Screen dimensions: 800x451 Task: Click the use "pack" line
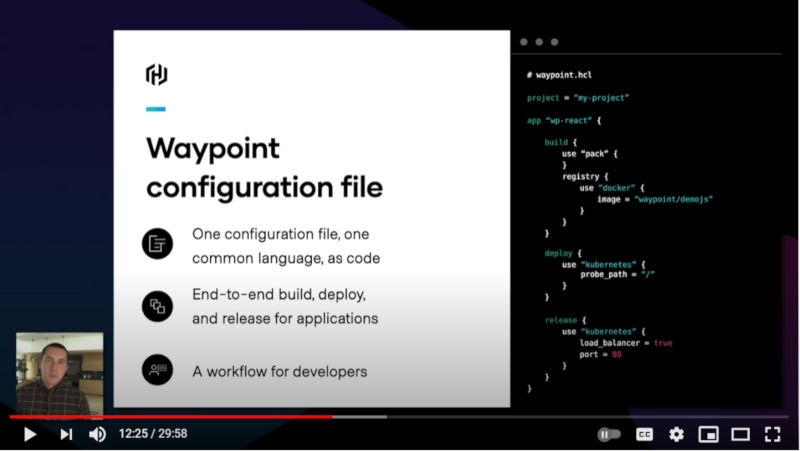click(x=590, y=154)
